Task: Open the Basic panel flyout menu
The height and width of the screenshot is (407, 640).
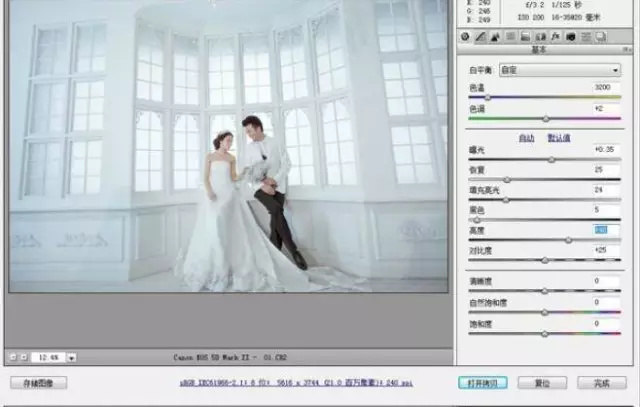Action: [627, 49]
